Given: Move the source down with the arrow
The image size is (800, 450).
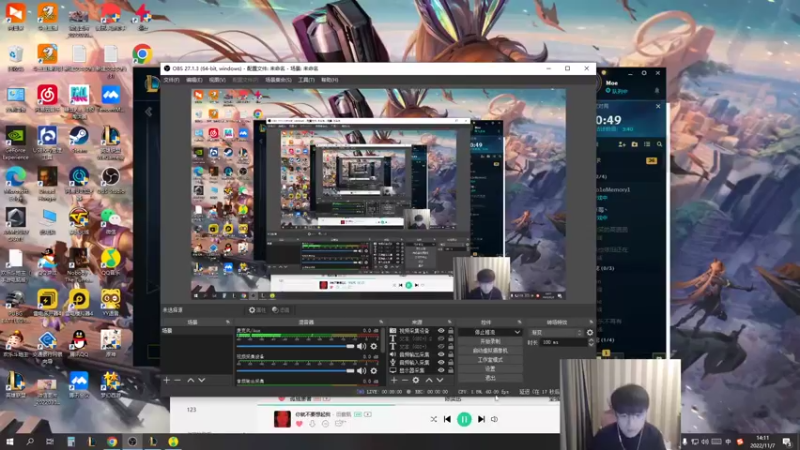Looking at the screenshot, I should pos(440,380).
